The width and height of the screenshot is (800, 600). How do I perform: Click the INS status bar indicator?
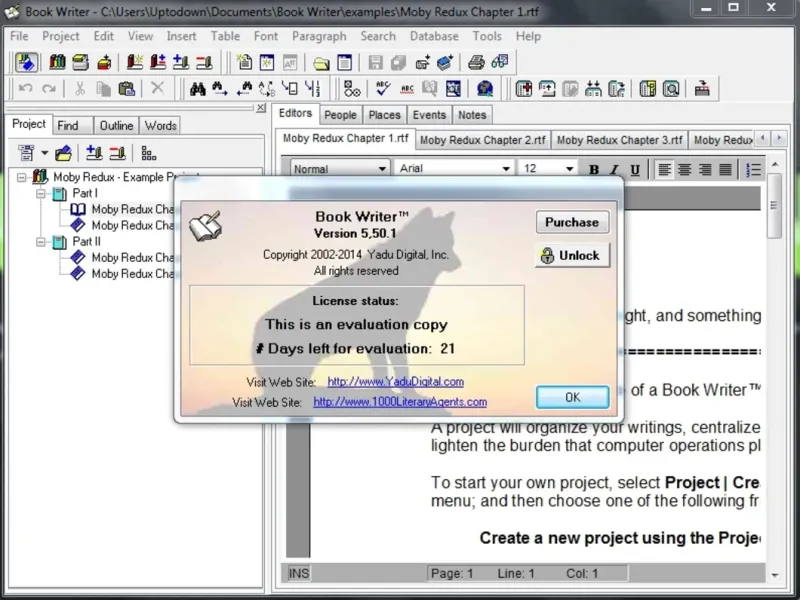(x=299, y=573)
